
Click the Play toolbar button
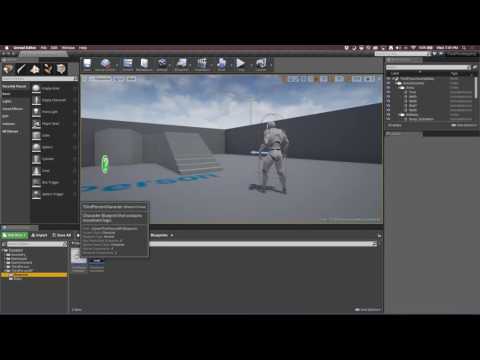(240, 64)
